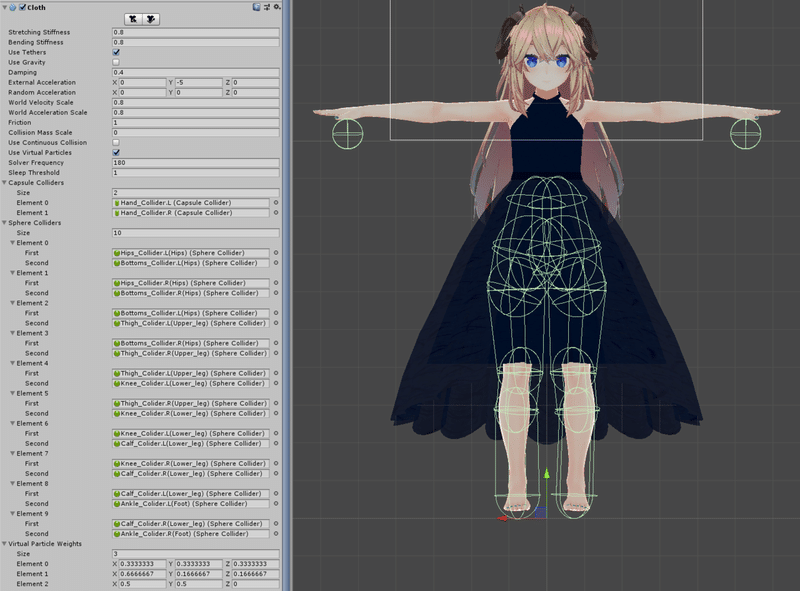Click the Random Acceleration X field
The image size is (800, 591).
click(142, 92)
